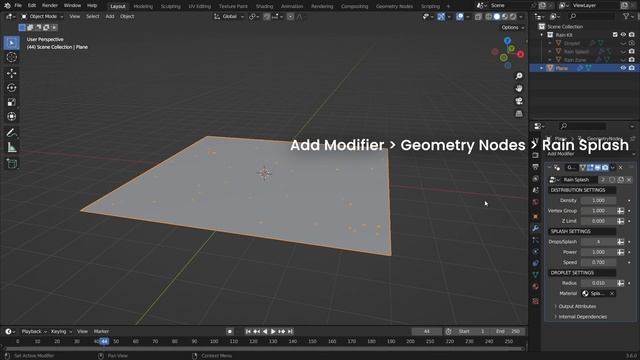Toggle Rain Kit render camera icon
640x360 pixels.
tap(632, 35)
